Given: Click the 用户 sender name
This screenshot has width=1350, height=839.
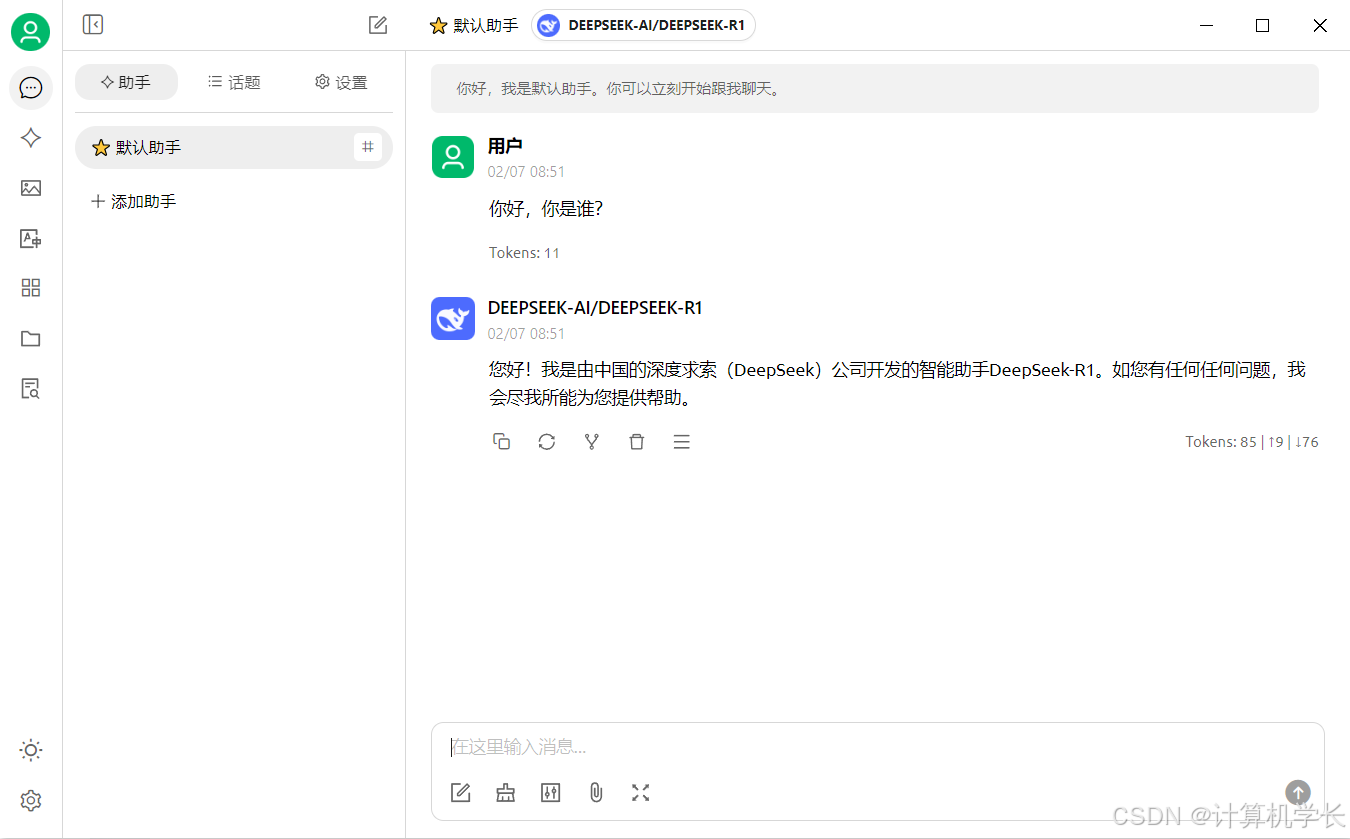Looking at the screenshot, I should coord(505,146).
